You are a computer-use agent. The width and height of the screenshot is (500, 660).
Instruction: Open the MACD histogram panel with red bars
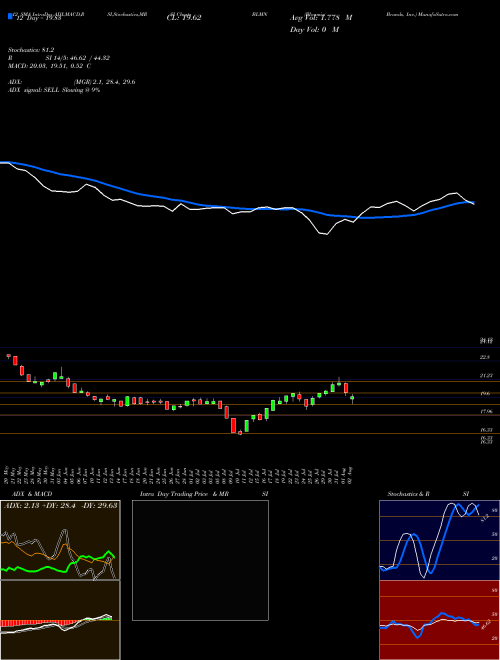tap(60, 620)
